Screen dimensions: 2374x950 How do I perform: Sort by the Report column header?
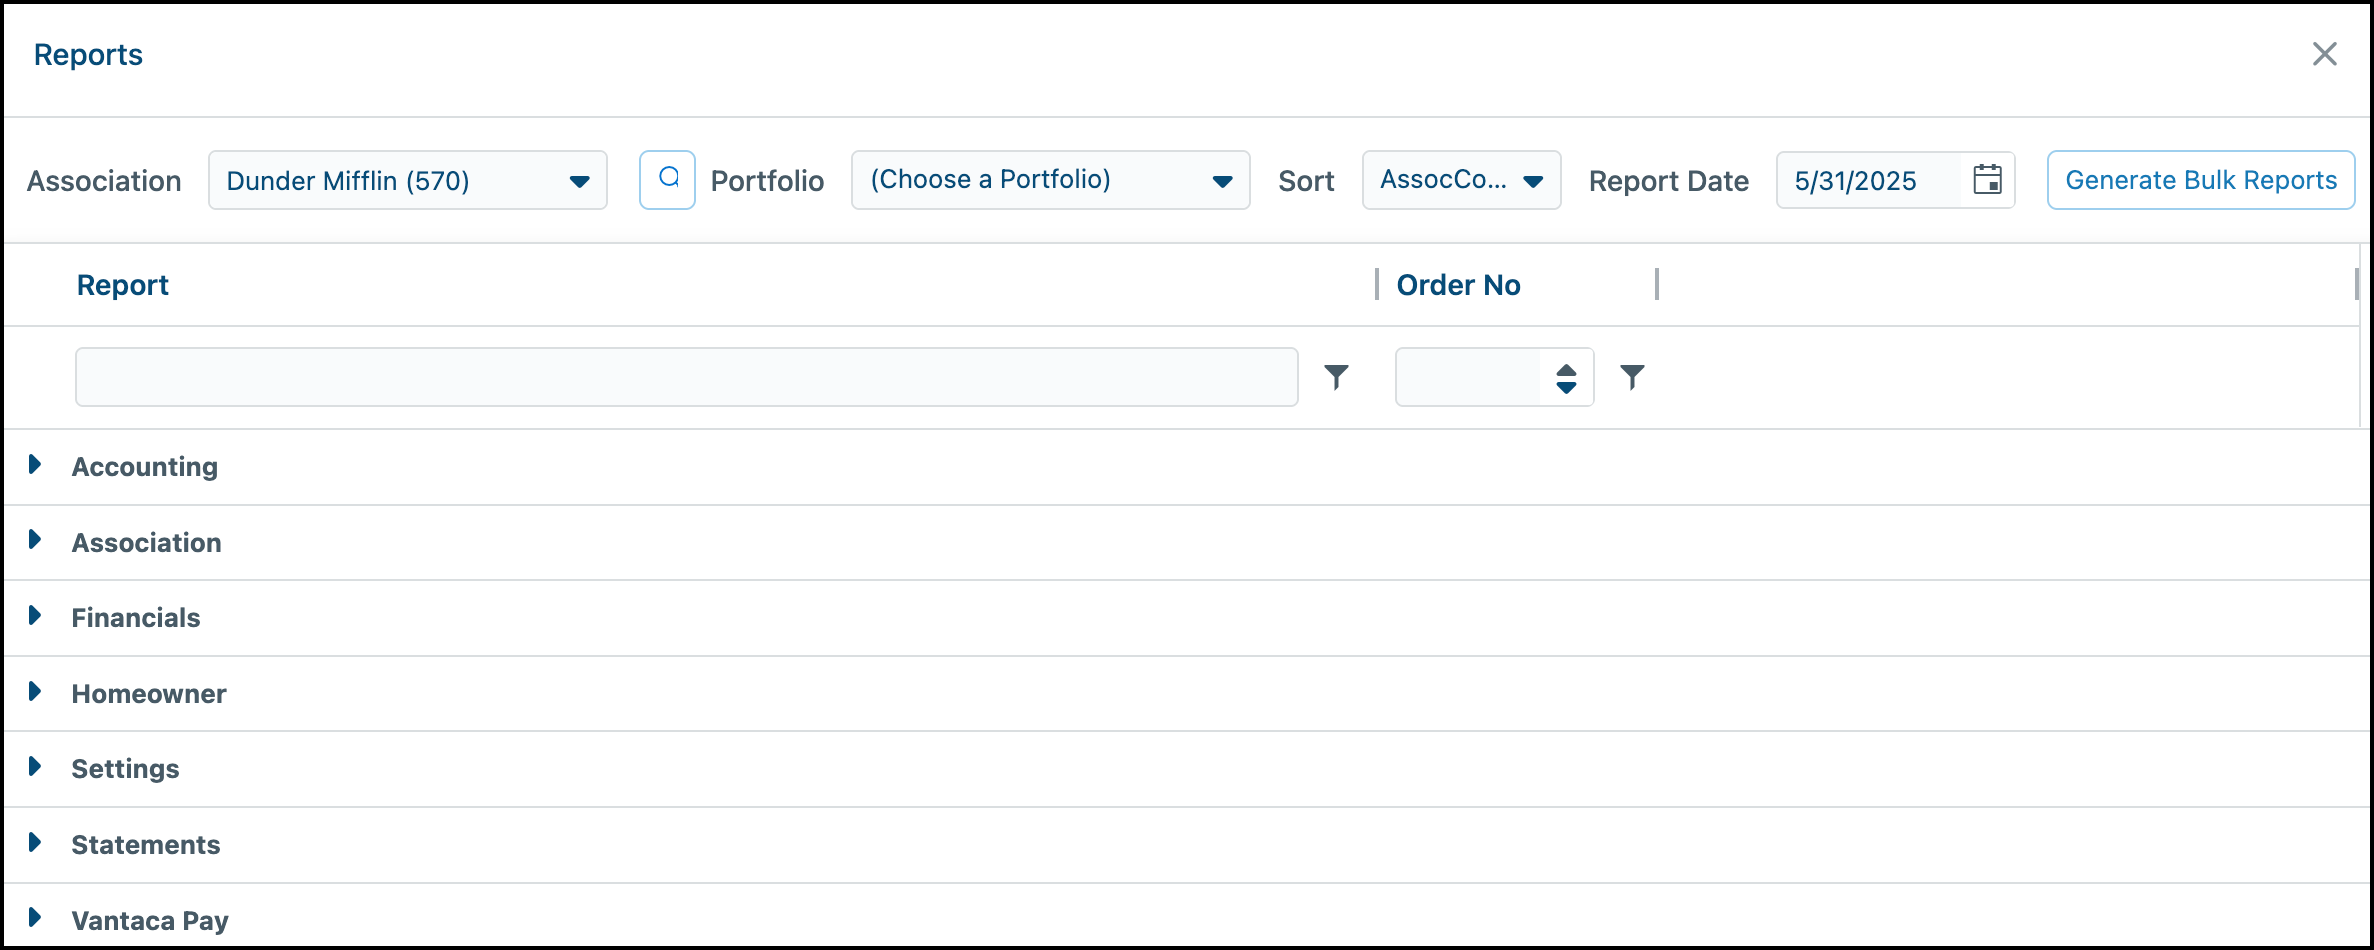[x=123, y=285]
